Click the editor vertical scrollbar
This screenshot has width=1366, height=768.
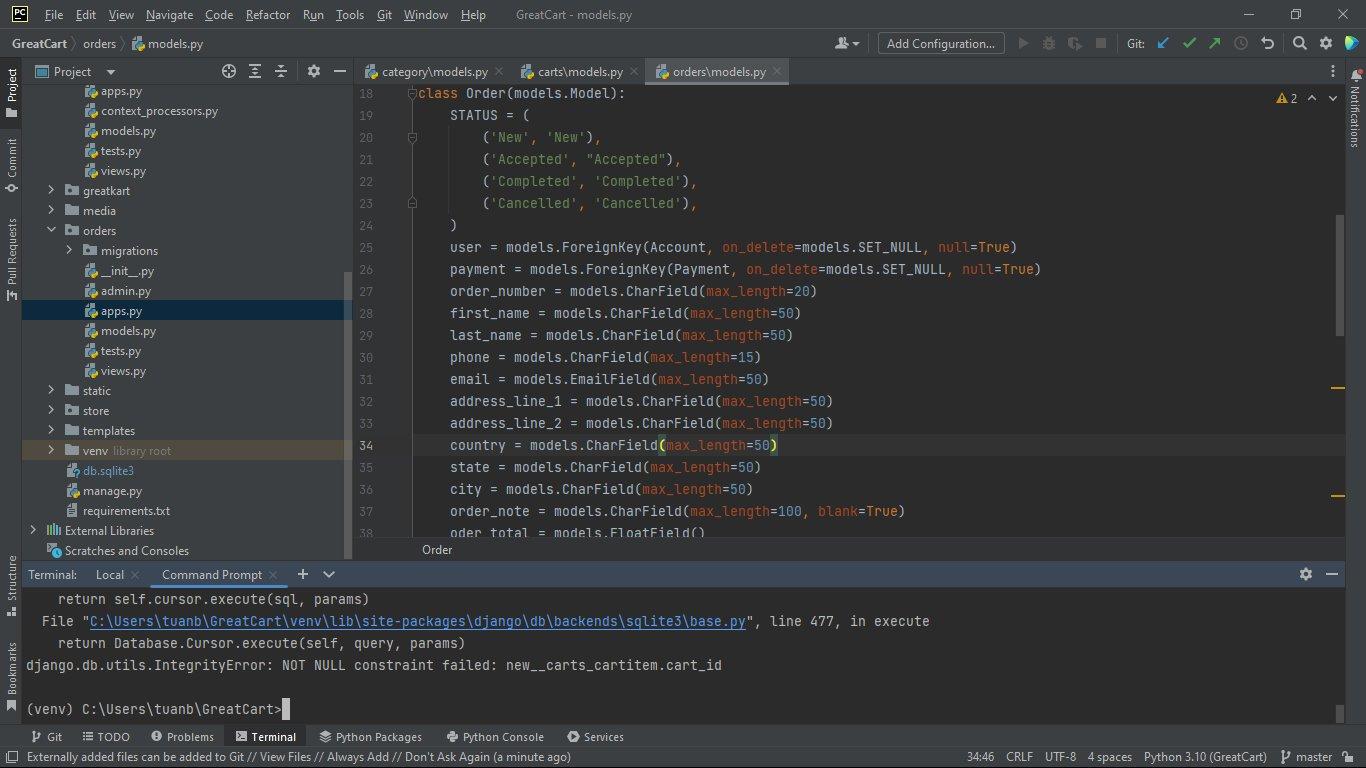point(1340,275)
